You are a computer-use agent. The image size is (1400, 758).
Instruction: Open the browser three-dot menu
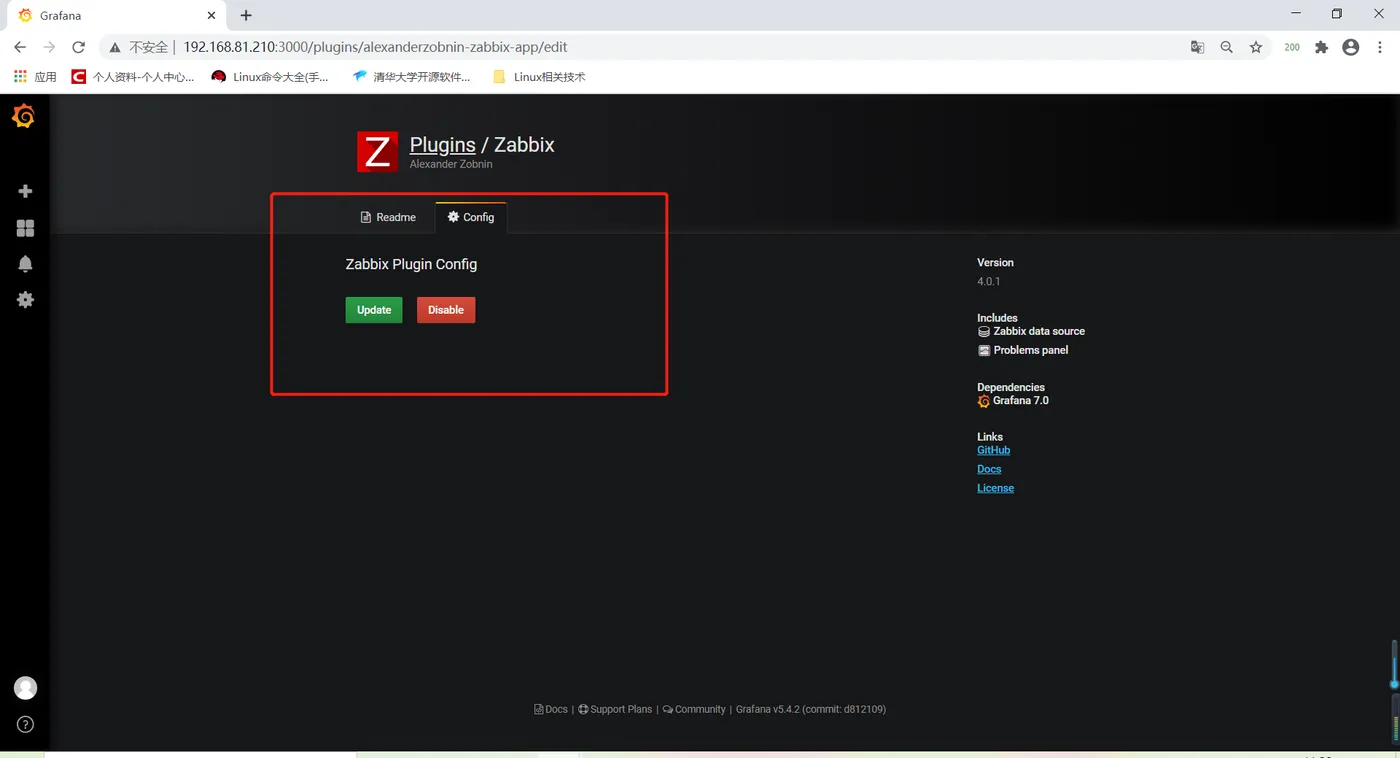pos(1381,47)
